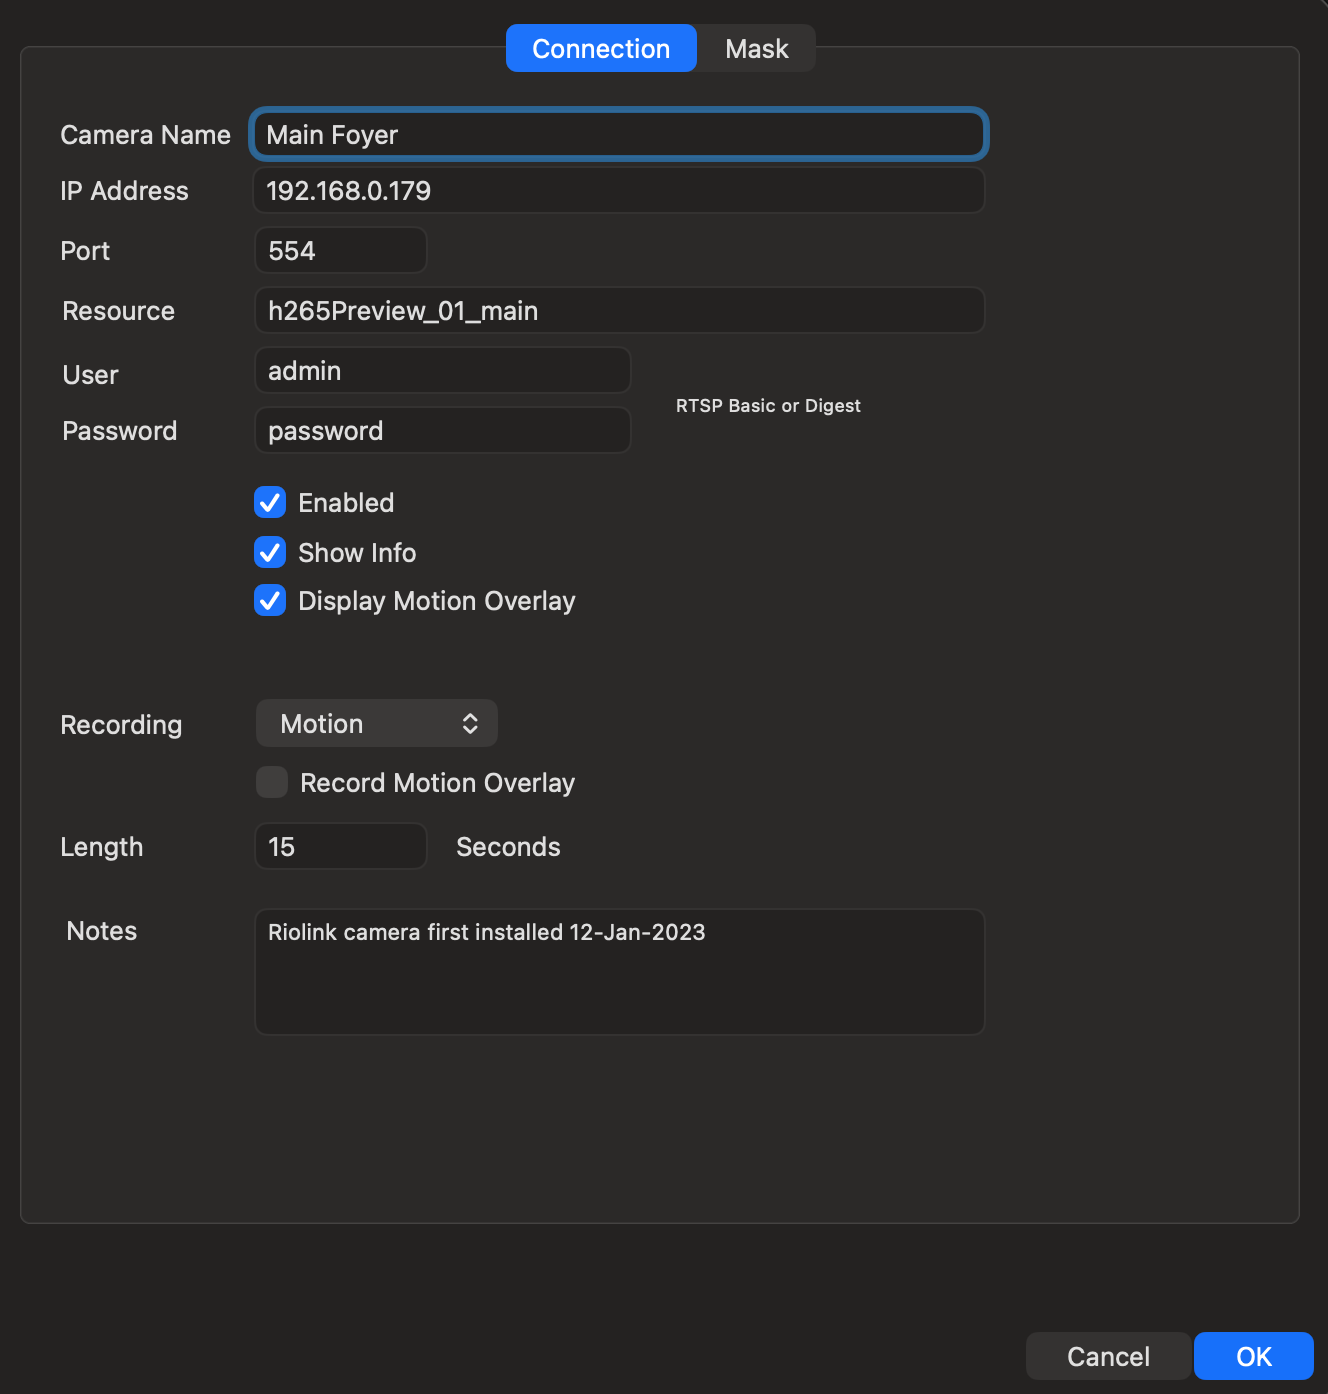Select the Connection tab
This screenshot has height=1394, width=1328.
[600, 48]
